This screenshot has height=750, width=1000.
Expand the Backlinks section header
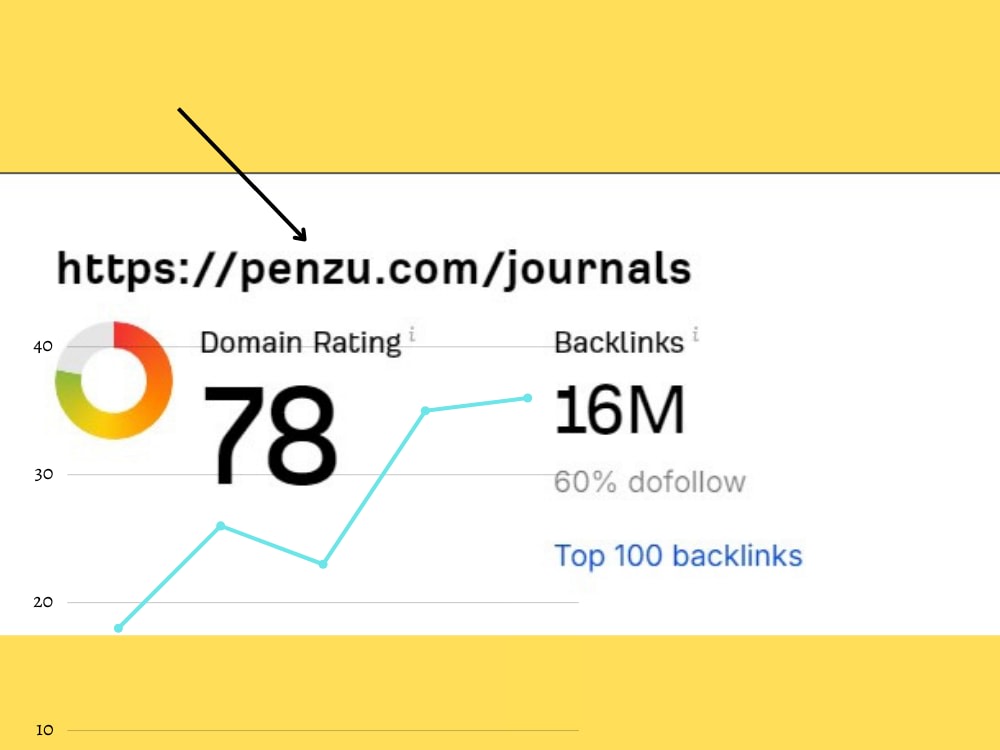(x=620, y=342)
